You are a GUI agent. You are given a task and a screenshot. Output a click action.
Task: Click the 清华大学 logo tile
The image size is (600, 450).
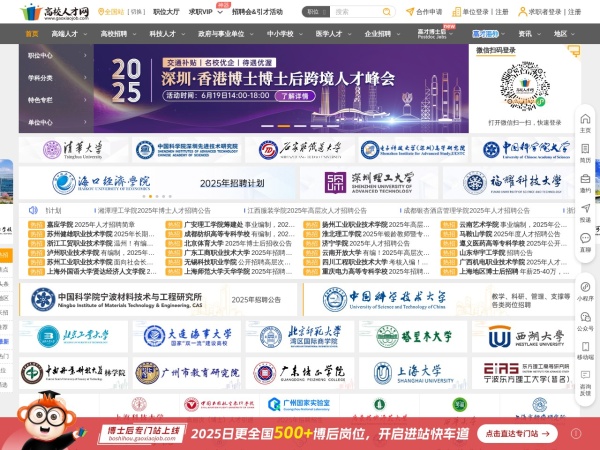click(x=73, y=150)
